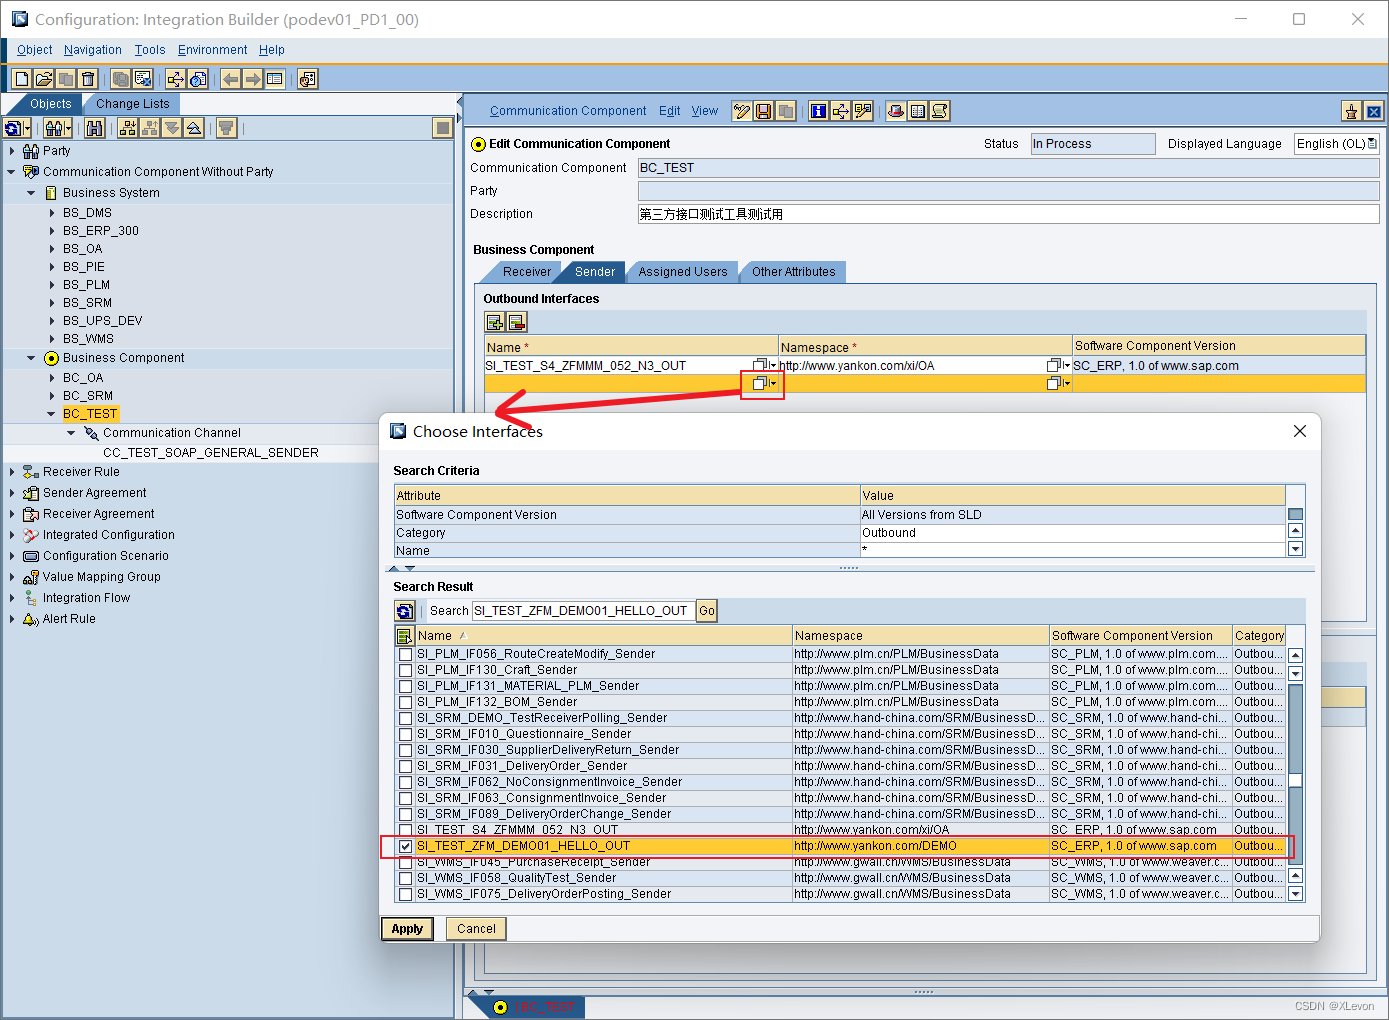Screen dimensions: 1389x1020
Task: Click the expand subtree hierarchy icon
Action: [128, 127]
